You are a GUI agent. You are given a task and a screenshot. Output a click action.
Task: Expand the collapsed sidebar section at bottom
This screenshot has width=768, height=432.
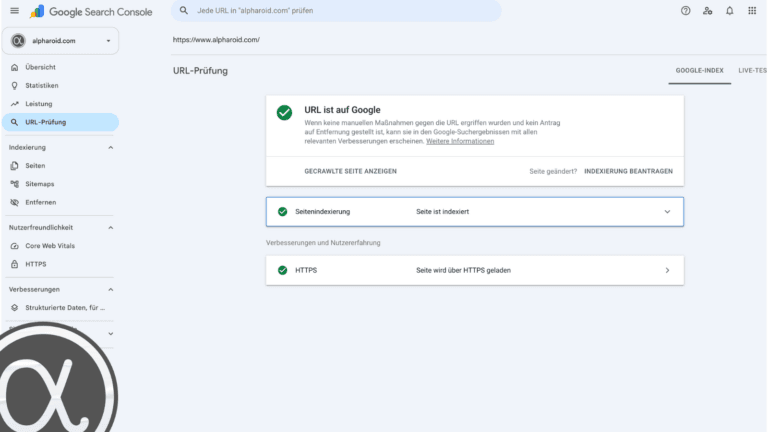pyautogui.click(x=111, y=334)
